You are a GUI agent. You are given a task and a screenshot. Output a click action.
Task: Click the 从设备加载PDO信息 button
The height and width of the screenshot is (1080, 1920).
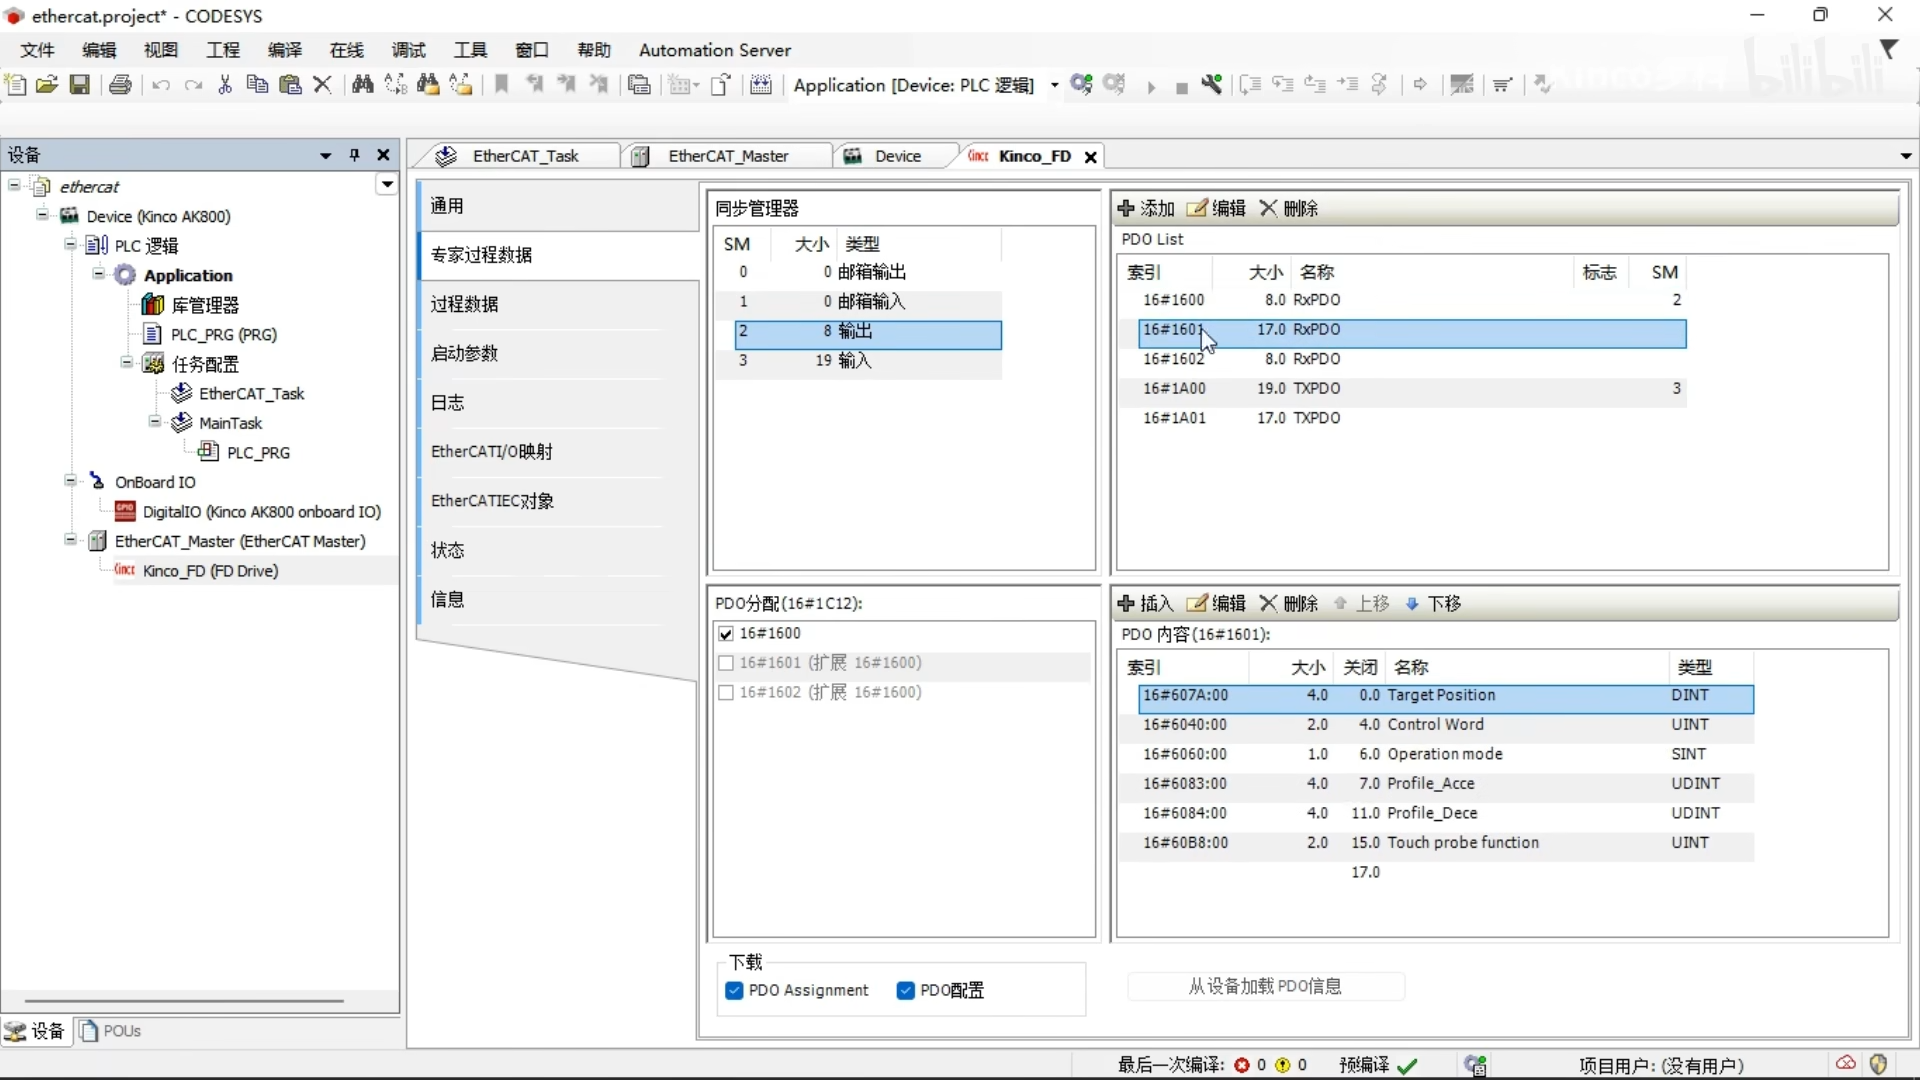click(1265, 985)
